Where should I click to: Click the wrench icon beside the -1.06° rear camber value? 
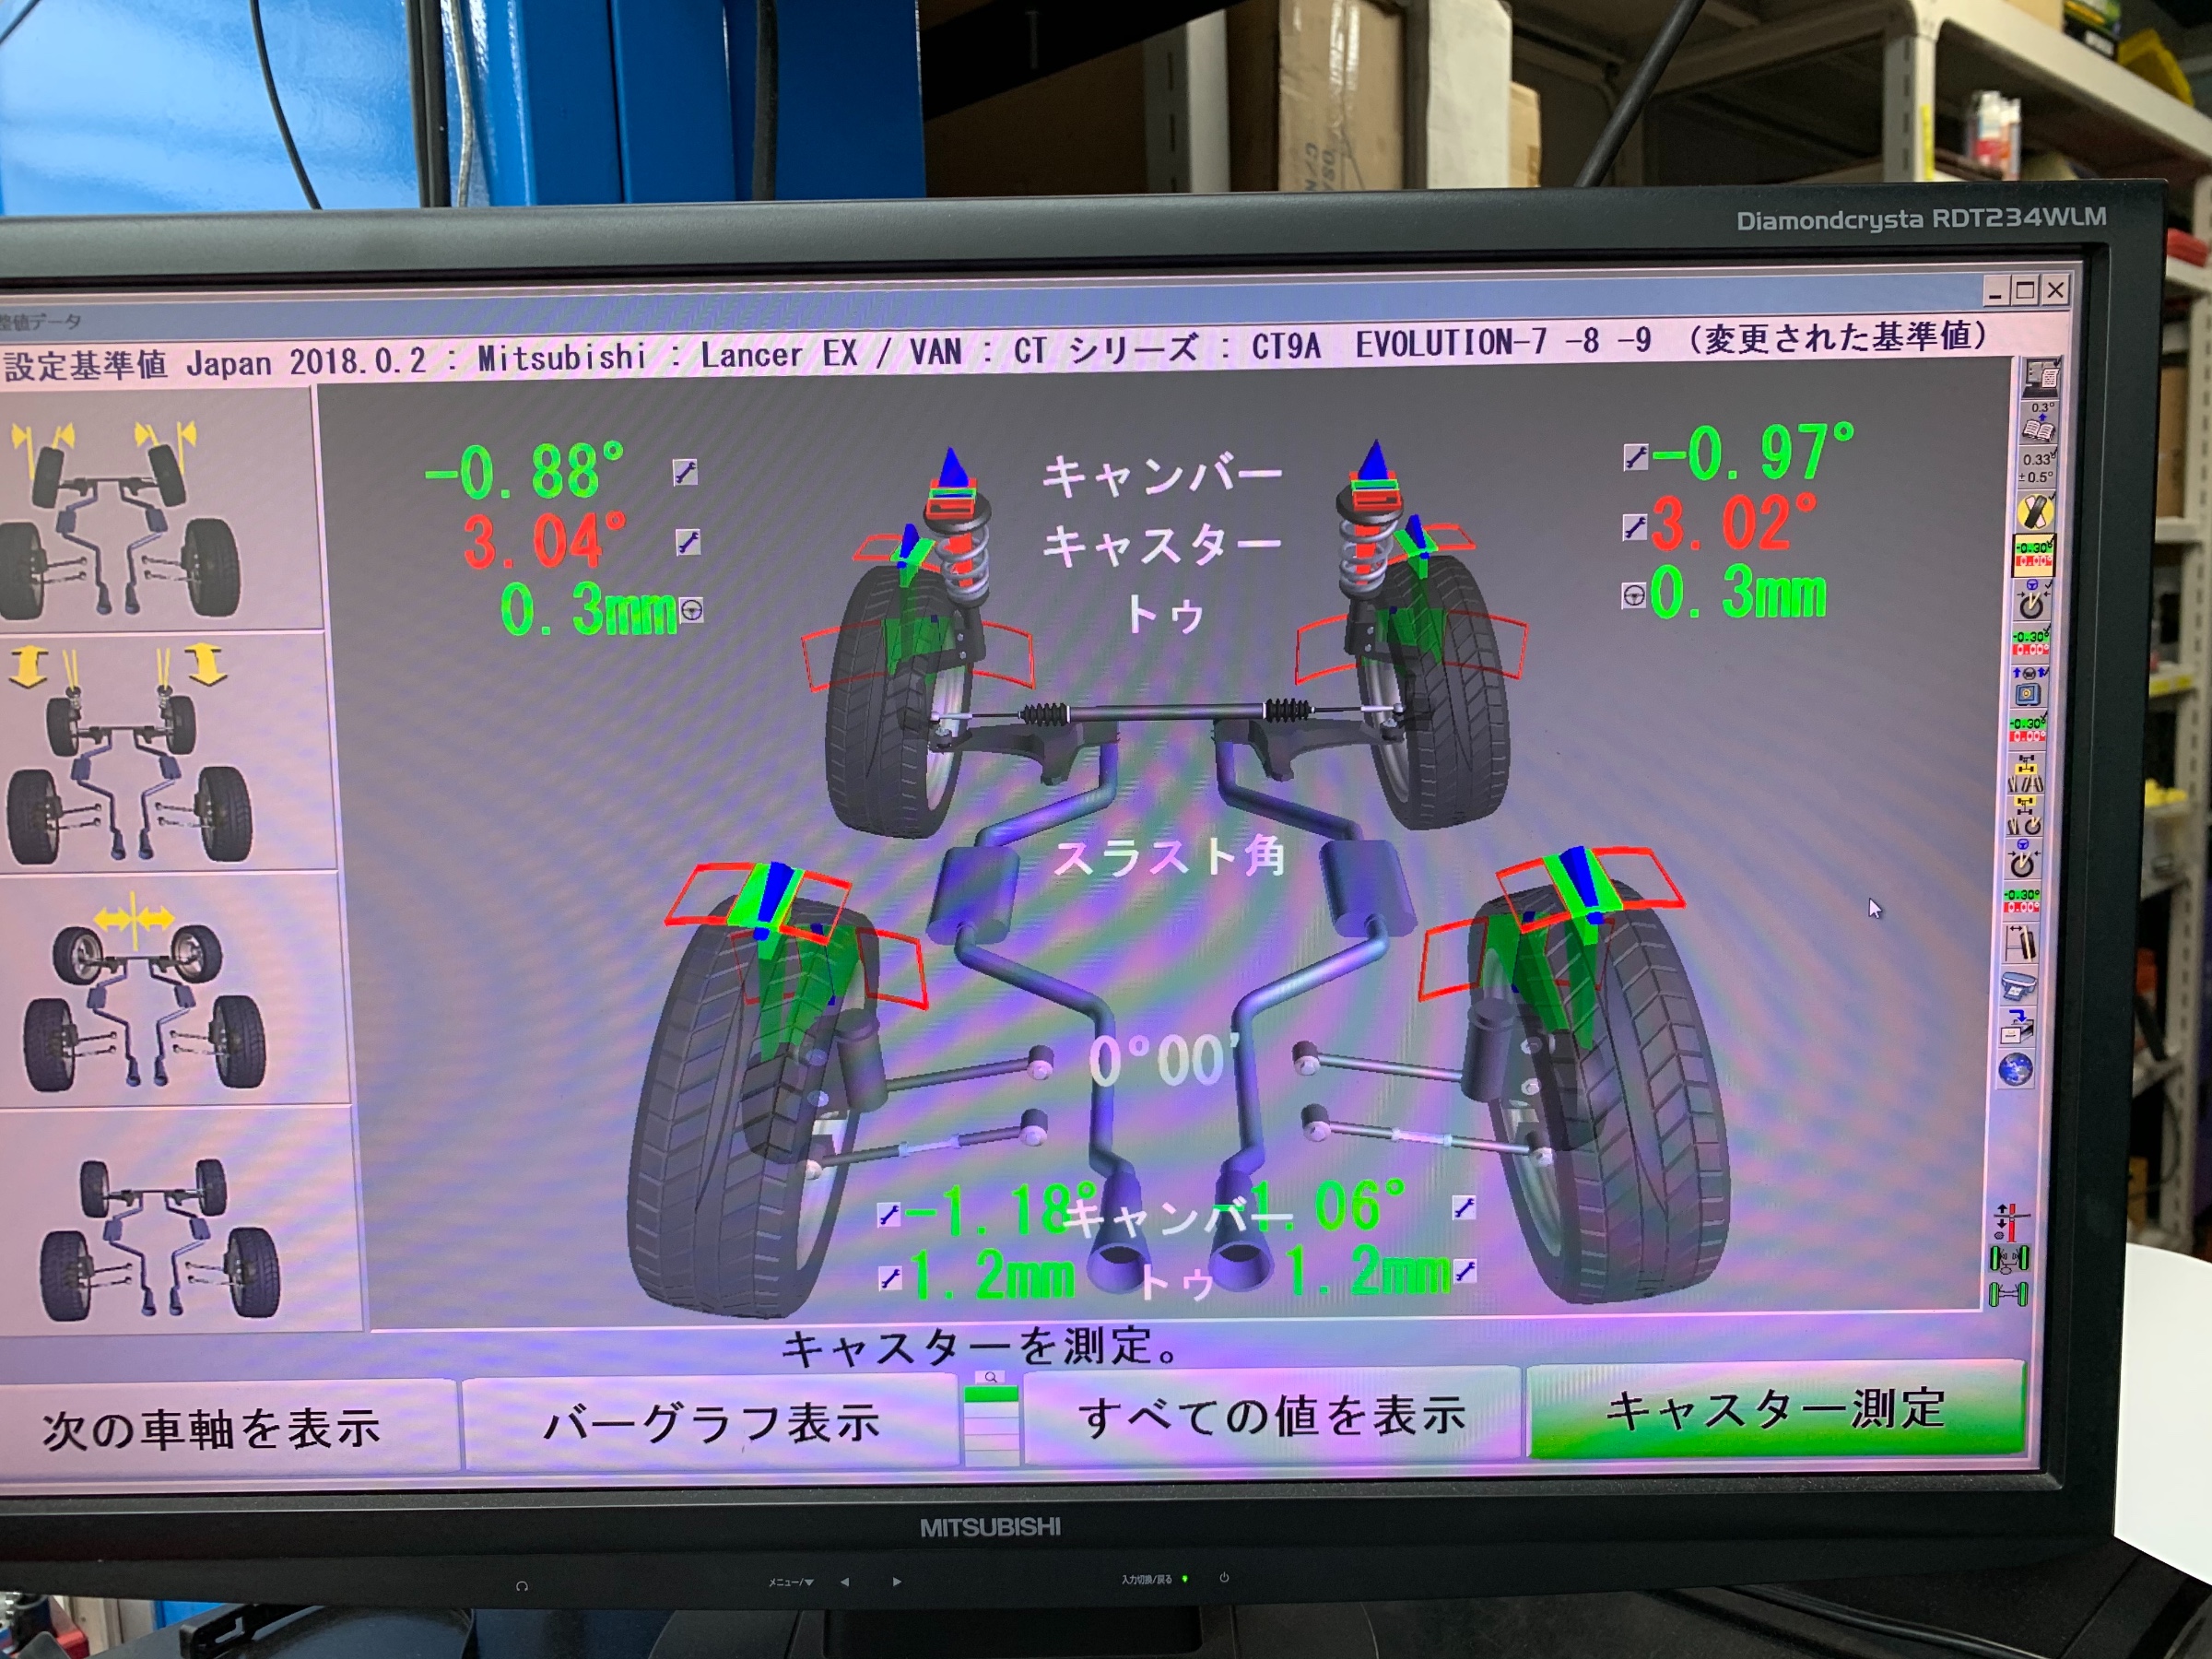click(1464, 1207)
